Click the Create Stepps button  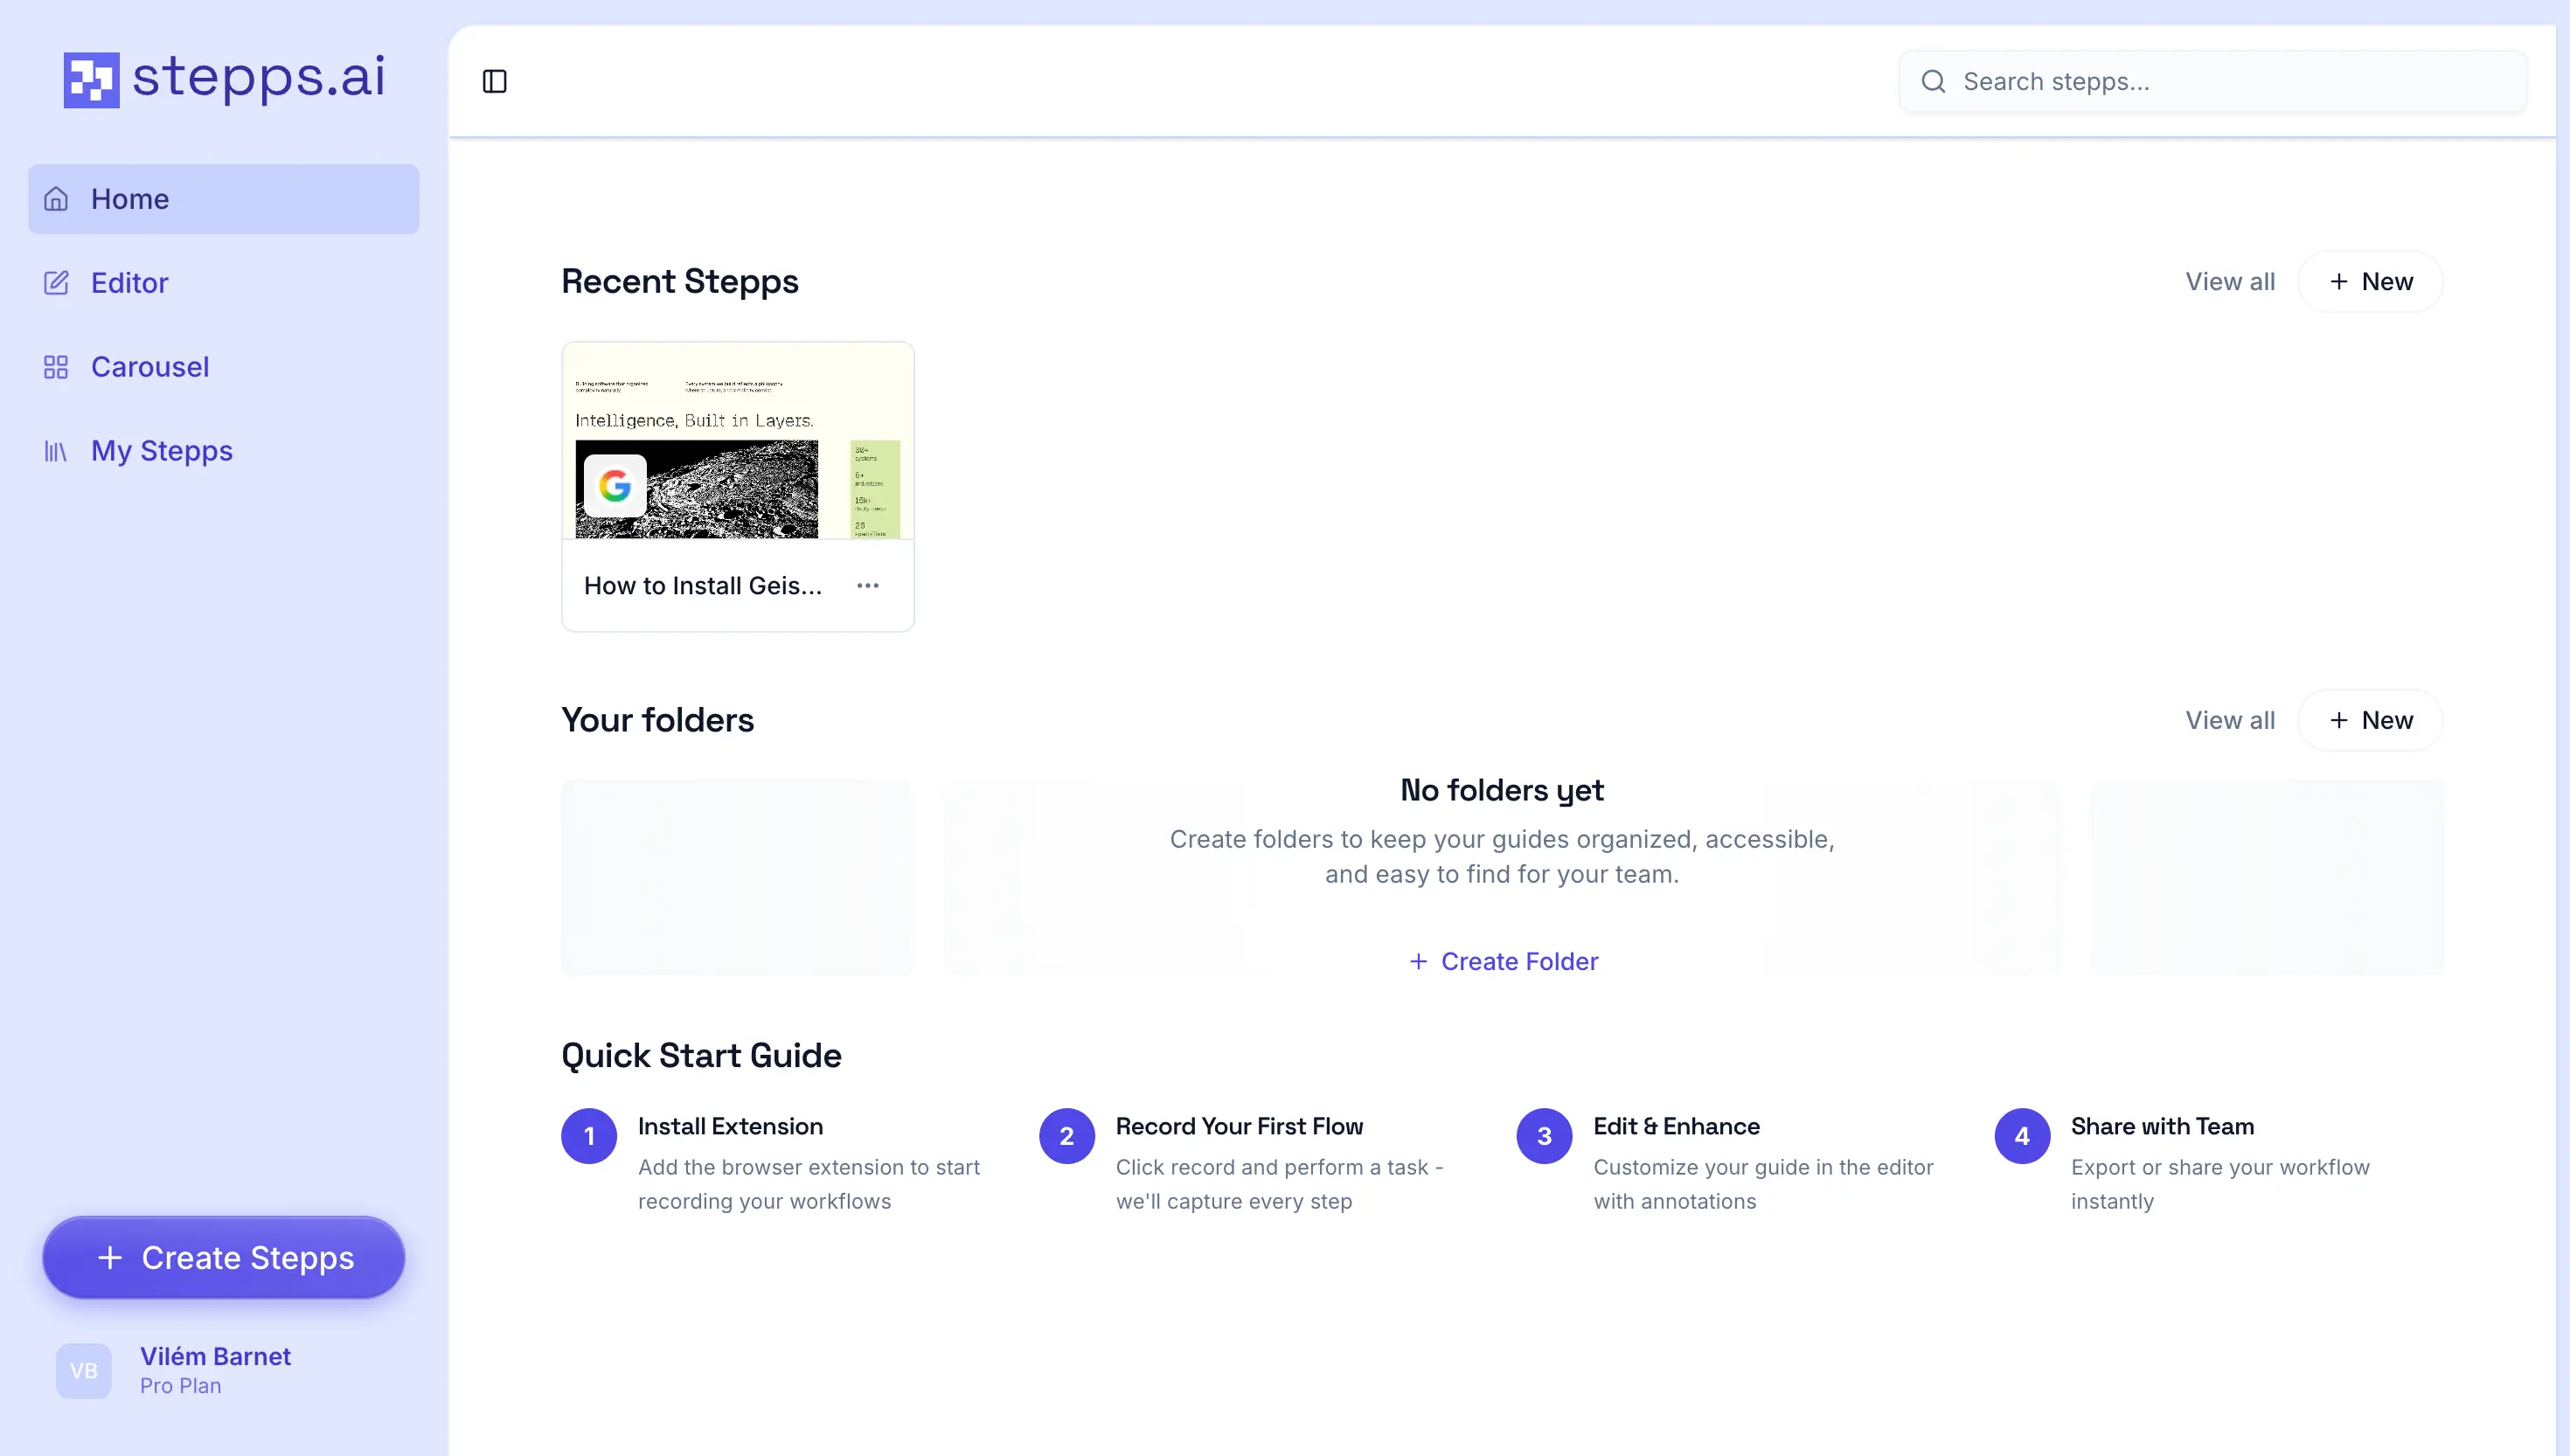pyautogui.click(x=223, y=1257)
